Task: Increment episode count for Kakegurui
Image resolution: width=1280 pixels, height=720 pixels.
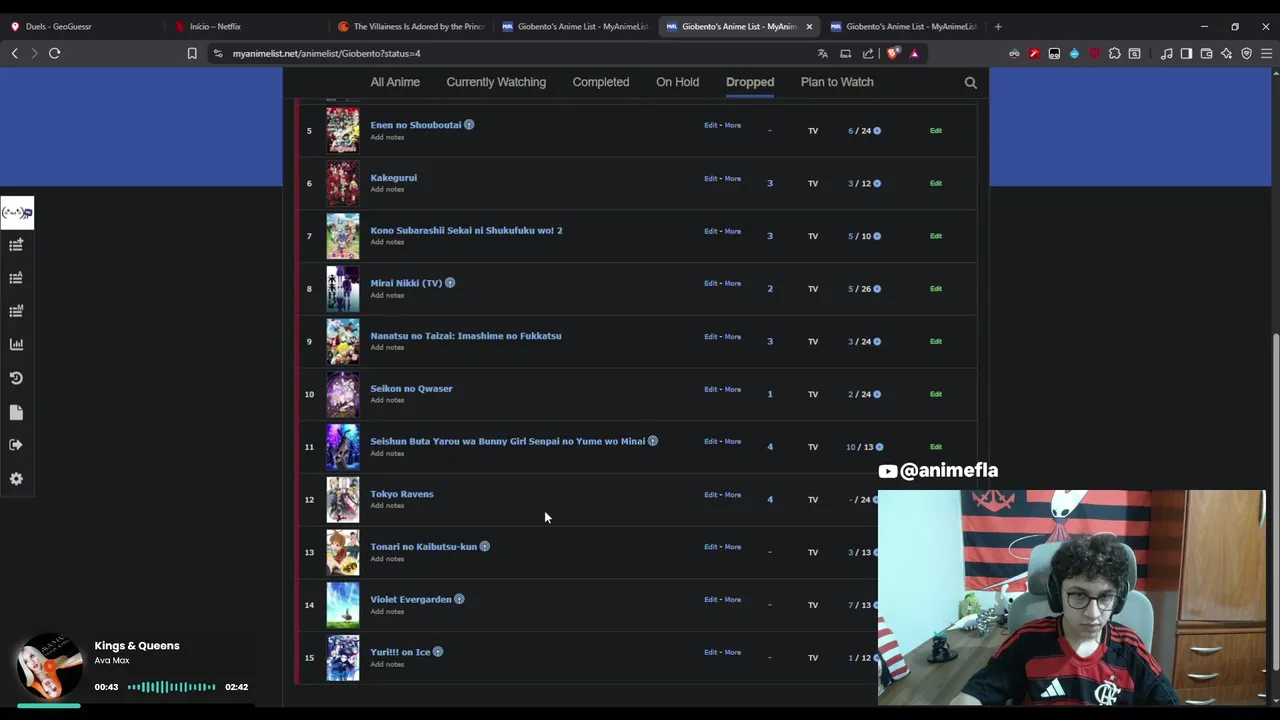Action: click(x=877, y=183)
